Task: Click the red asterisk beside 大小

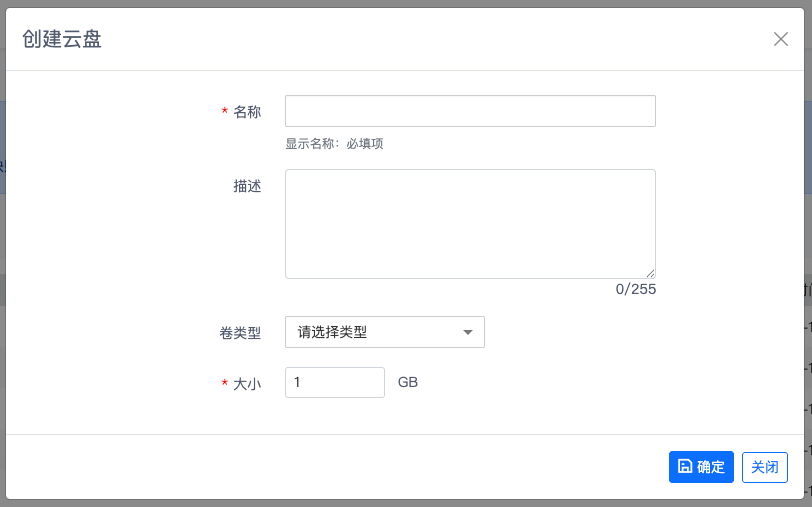Action: 225,384
